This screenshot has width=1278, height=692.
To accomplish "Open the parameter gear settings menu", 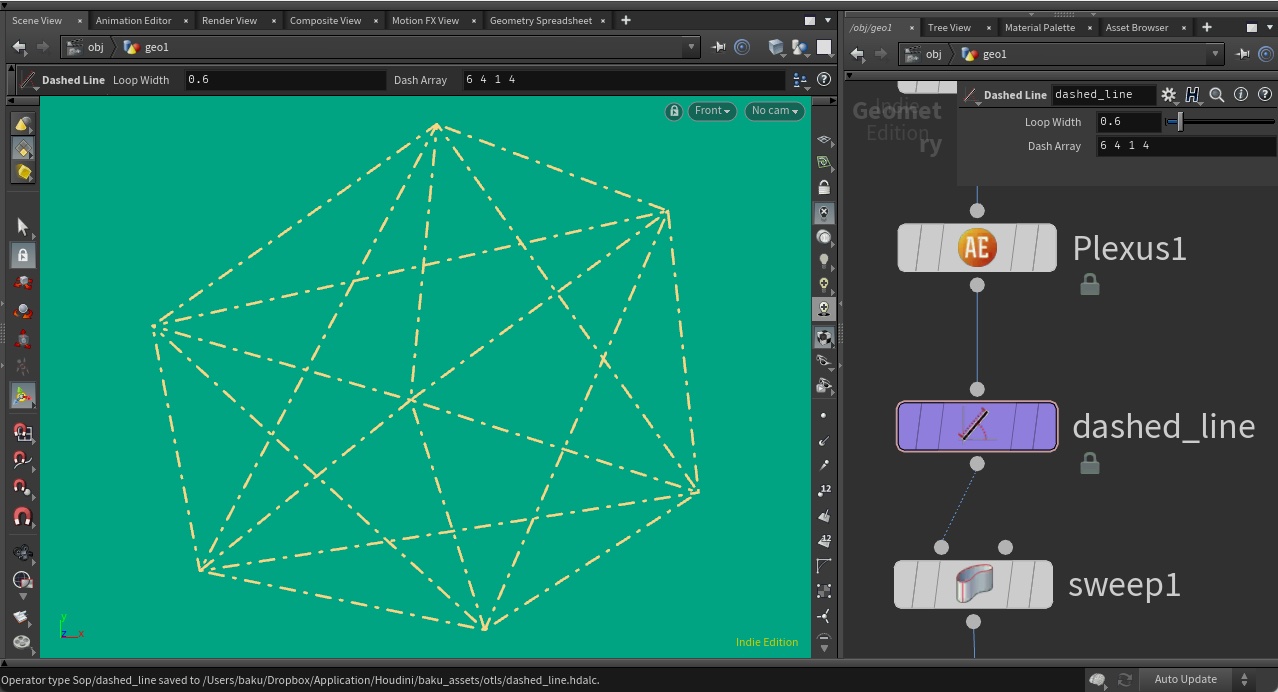I will pyautogui.click(x=1168, y=95).
